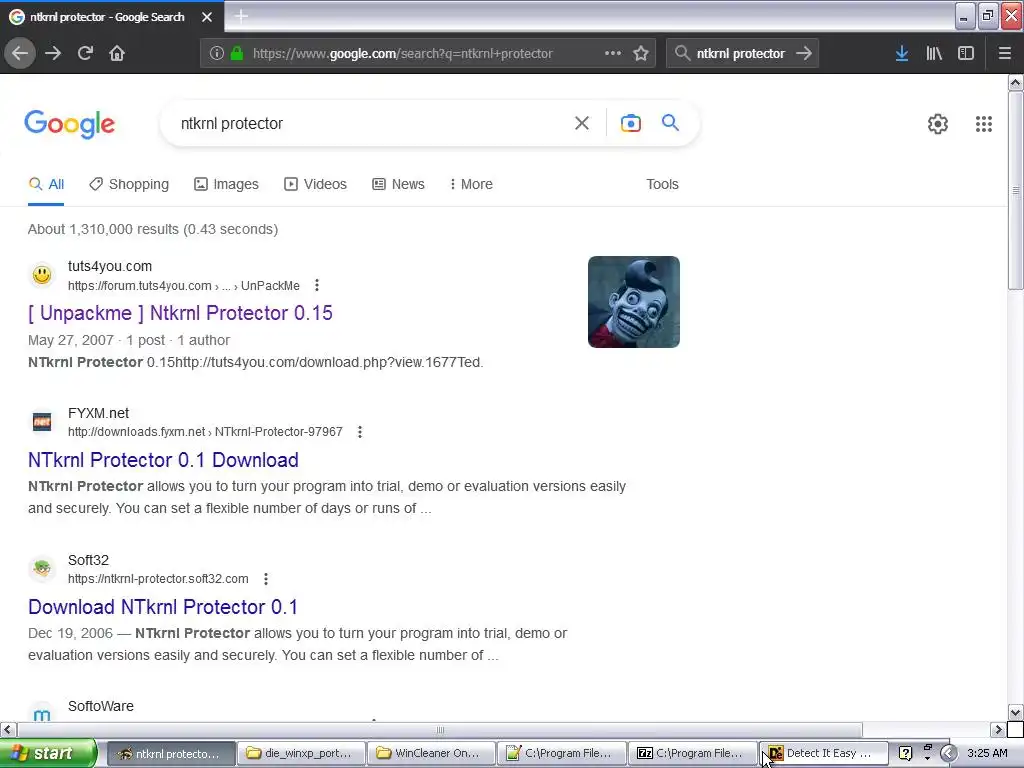Open the search Tools options
Image resolution: width=1024 pixels, height=768 pixels.
click(x=662, y=184)
